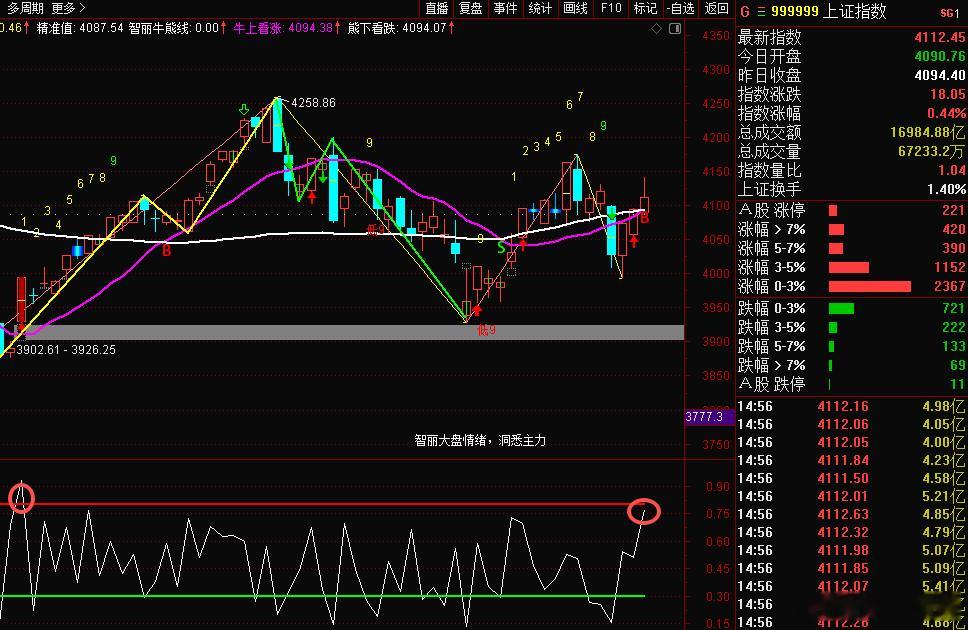Viewport: 968px width, 630px height.
Task: Click the red B marker below the white line
Action: pyautogui.click(x=166, y=251)
